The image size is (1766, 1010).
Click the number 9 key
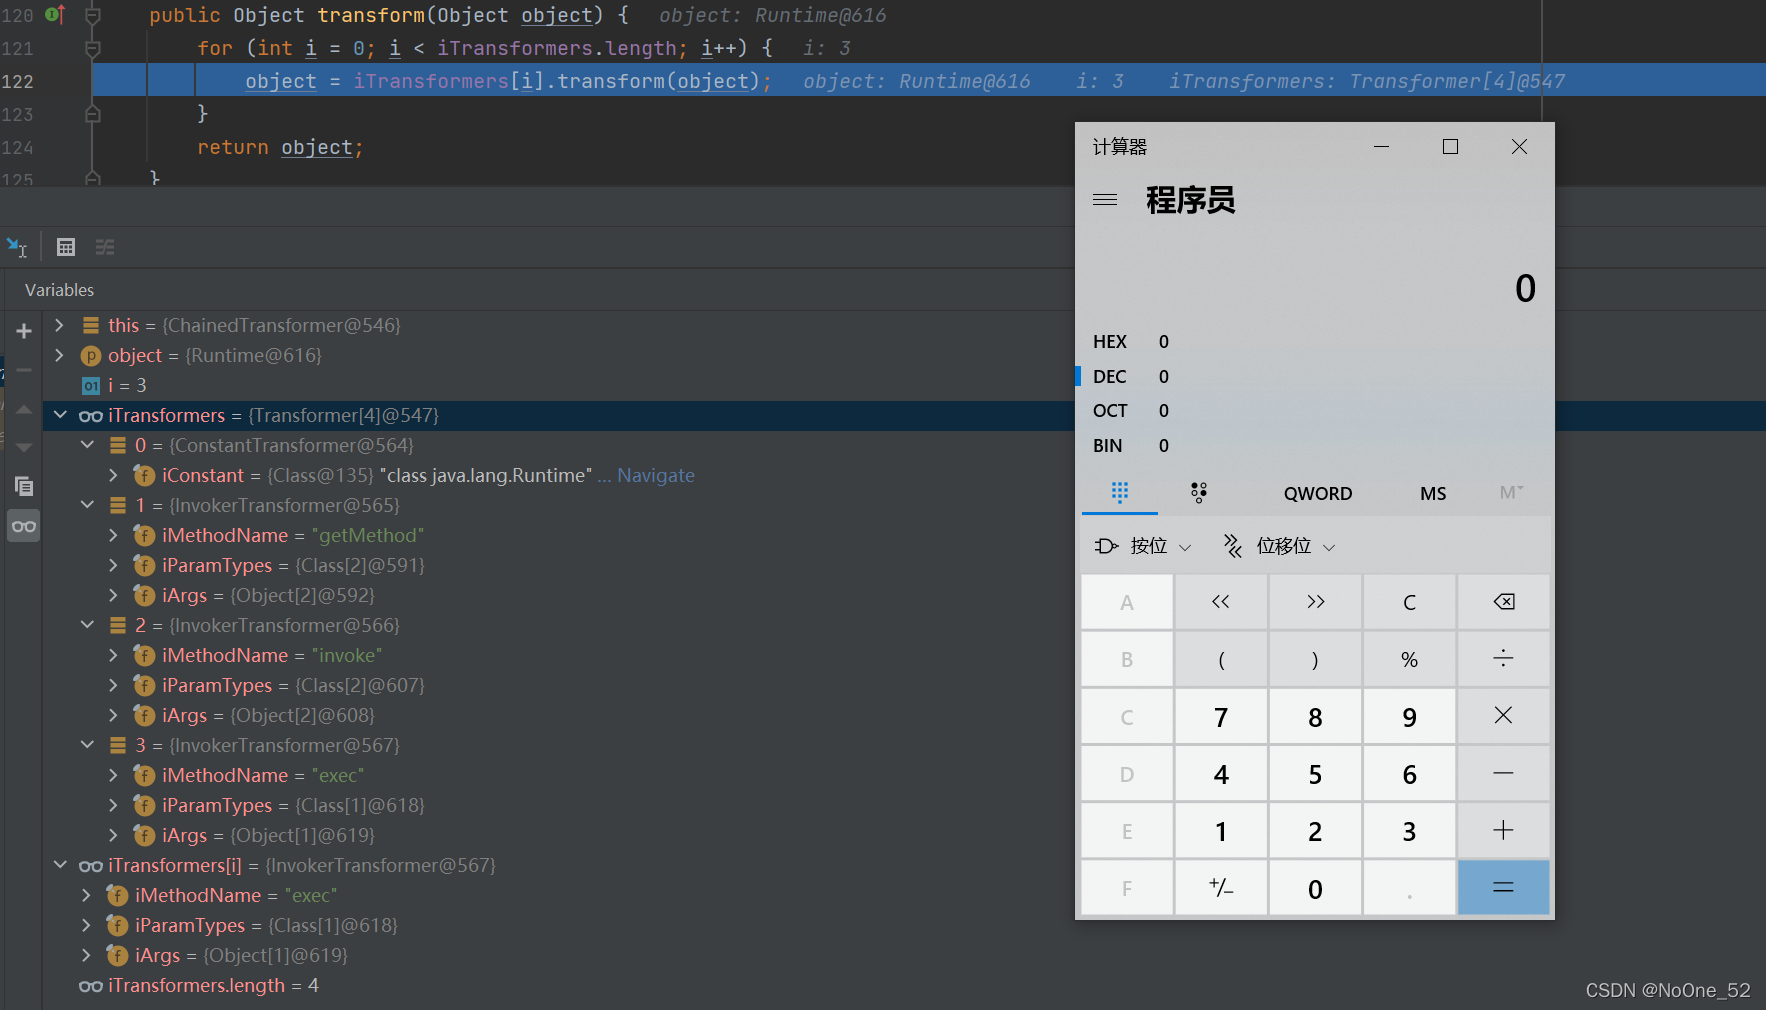pos(1409,716)
